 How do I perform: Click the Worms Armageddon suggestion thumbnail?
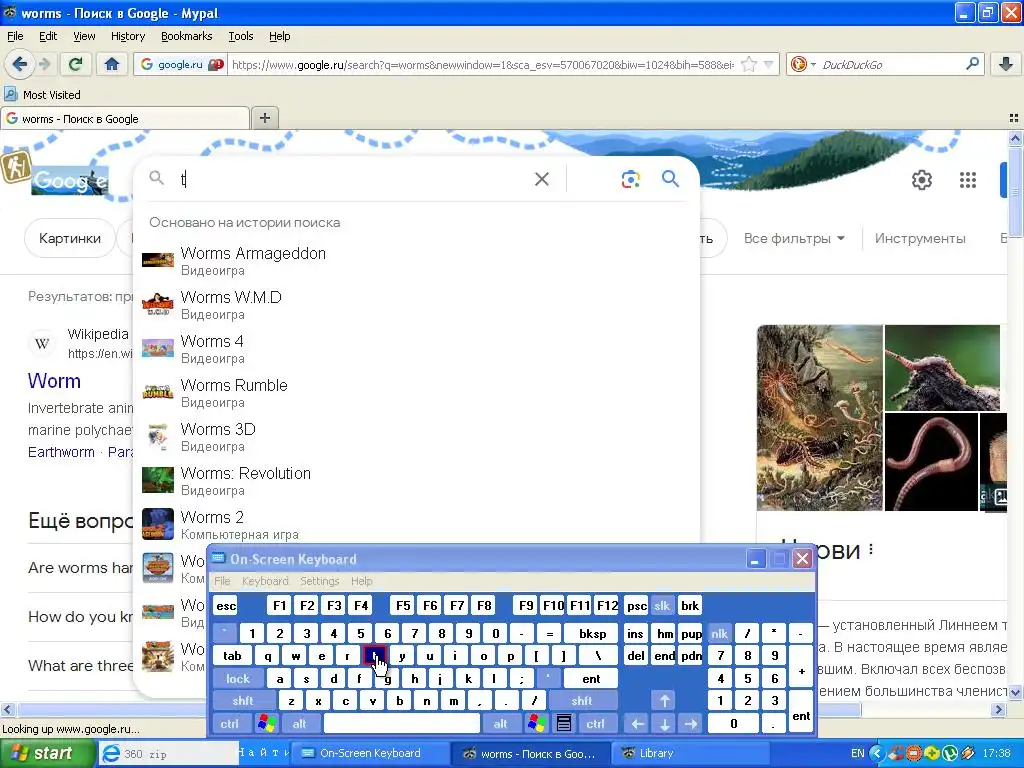(x=158, y=261)
